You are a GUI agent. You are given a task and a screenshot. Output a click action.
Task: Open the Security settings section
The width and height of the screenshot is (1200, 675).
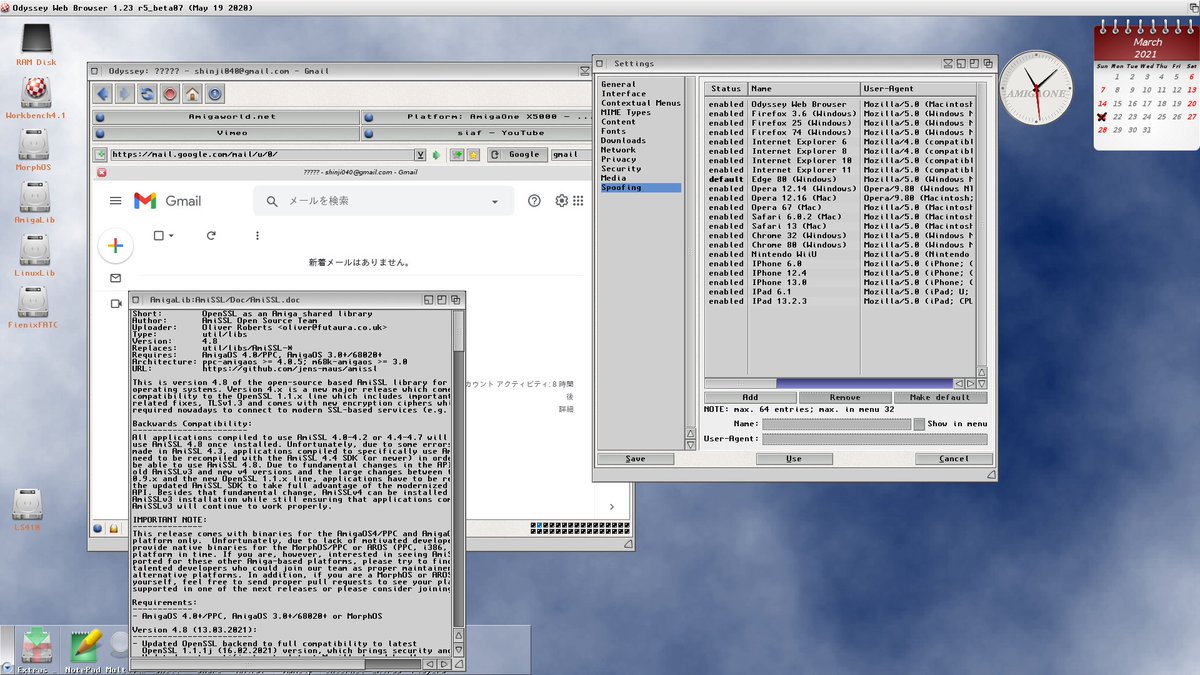pos(621,169)
